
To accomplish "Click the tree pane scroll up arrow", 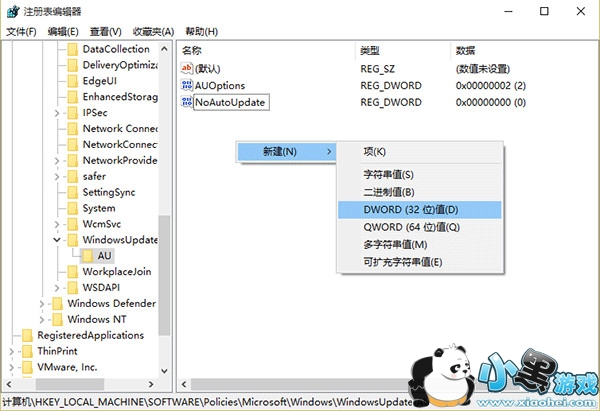I will point(165,49).
